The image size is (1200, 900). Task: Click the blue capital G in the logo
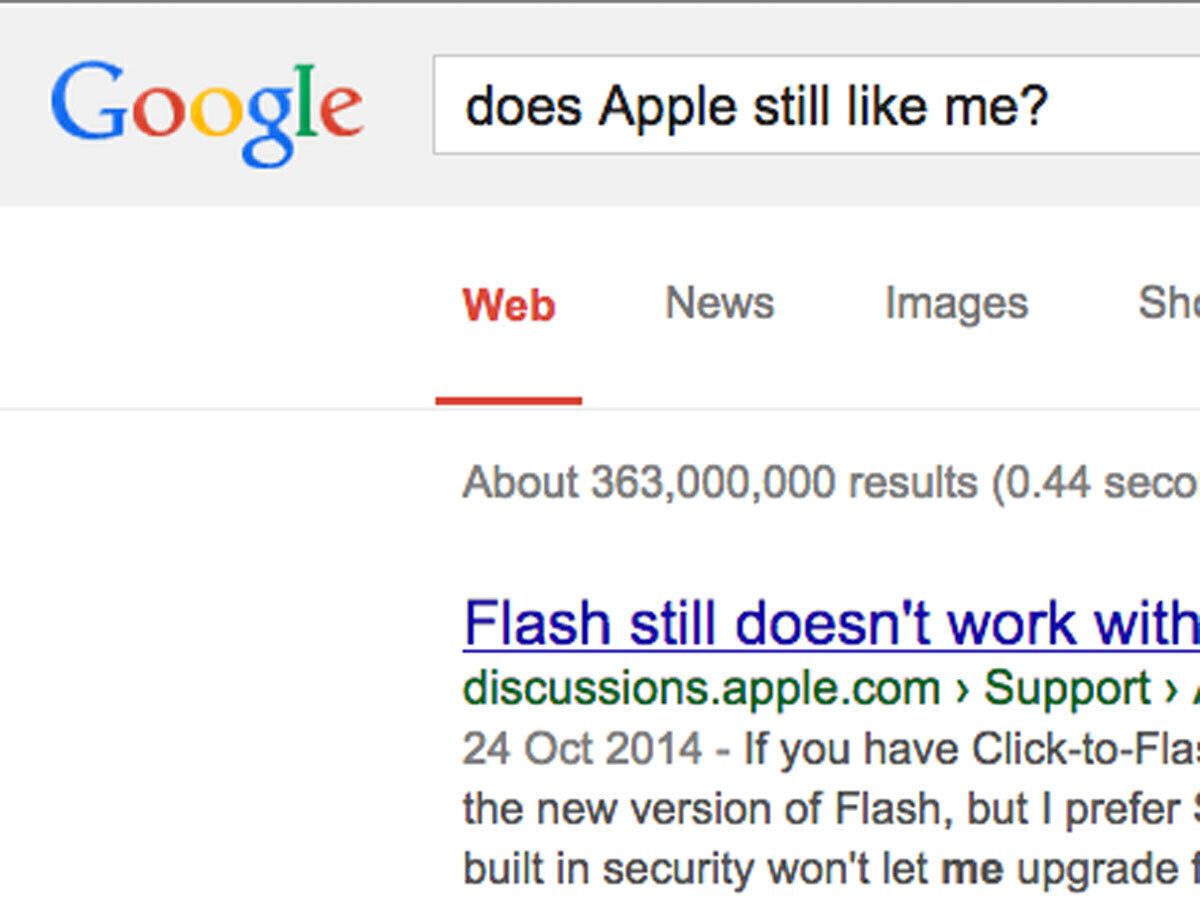pyautogui.click(x=86, y=101)
